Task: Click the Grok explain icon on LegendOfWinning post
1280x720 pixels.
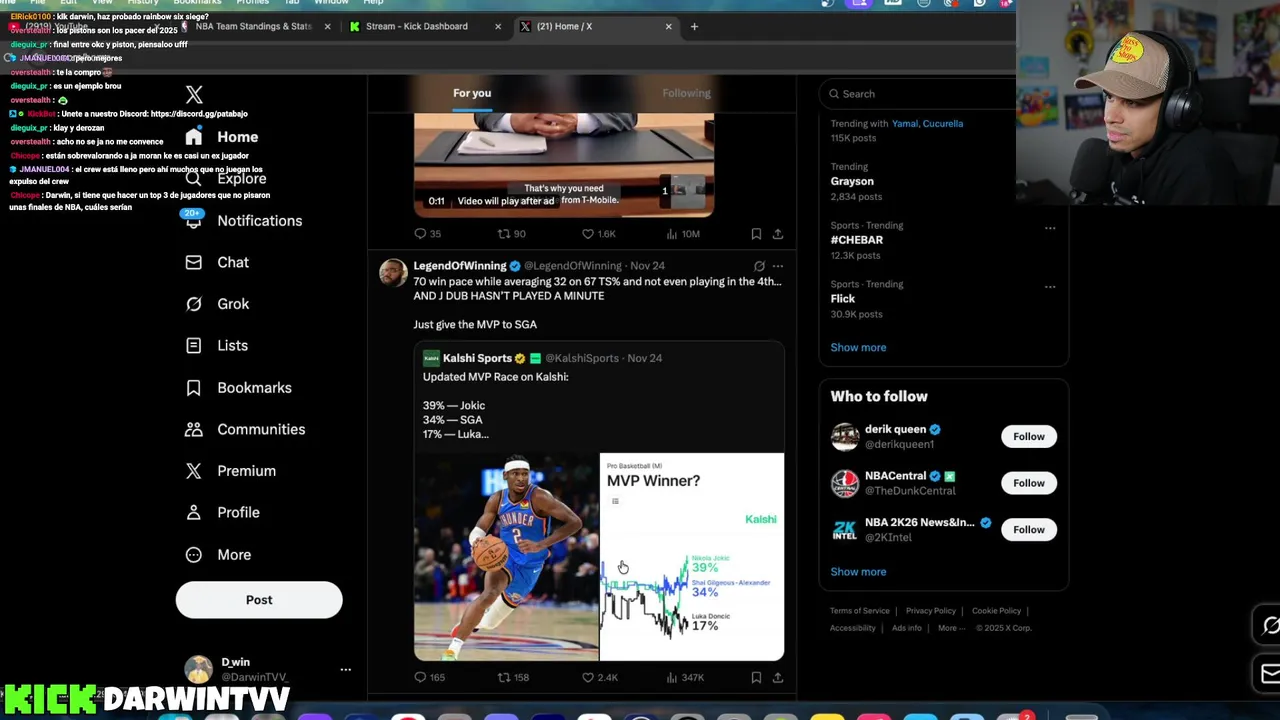Action: click(x=759, y=266)
